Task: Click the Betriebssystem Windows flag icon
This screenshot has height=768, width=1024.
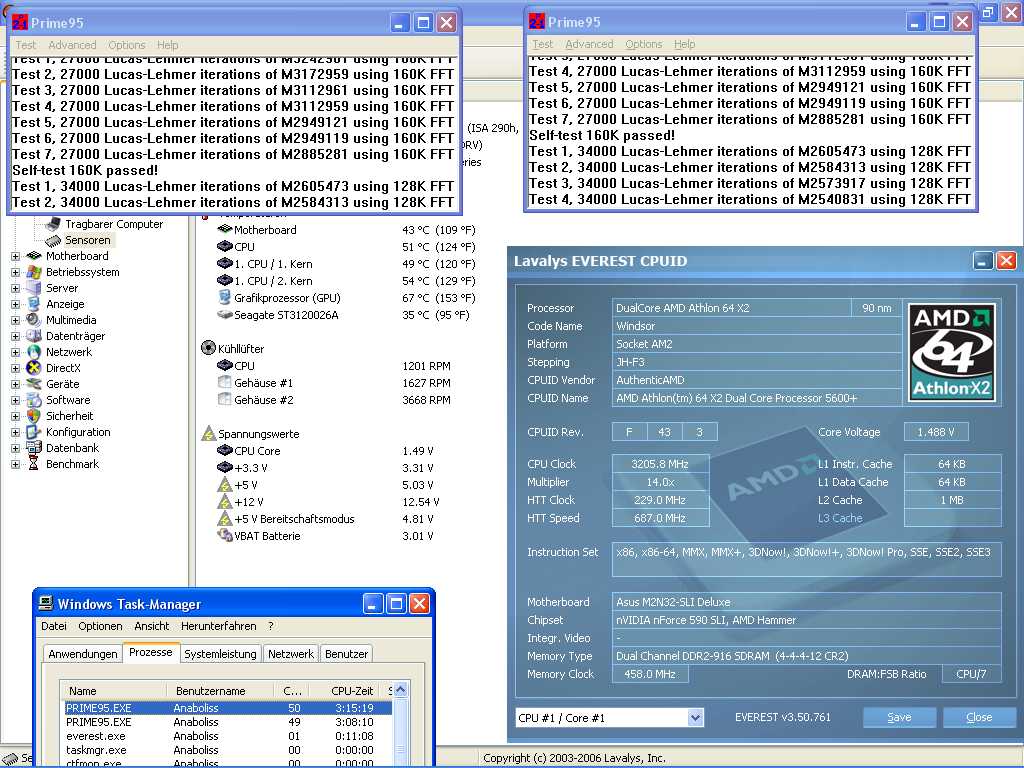Action: [33, 272]
